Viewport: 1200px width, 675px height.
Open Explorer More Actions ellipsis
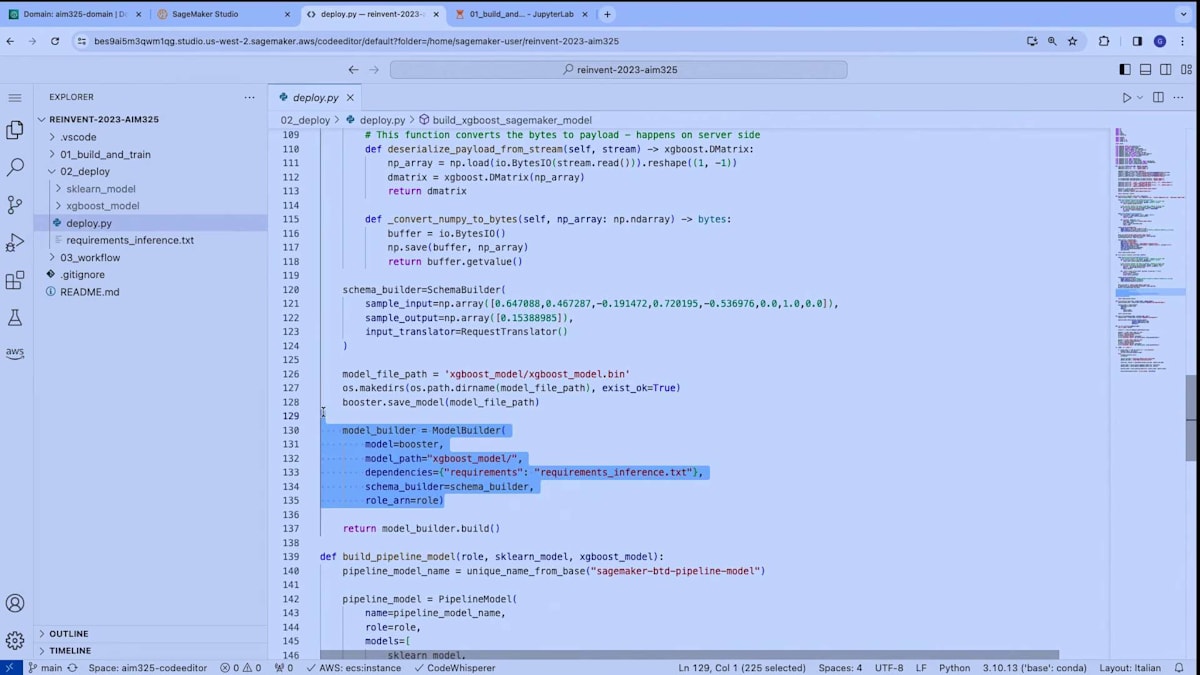tap(250, 97)
